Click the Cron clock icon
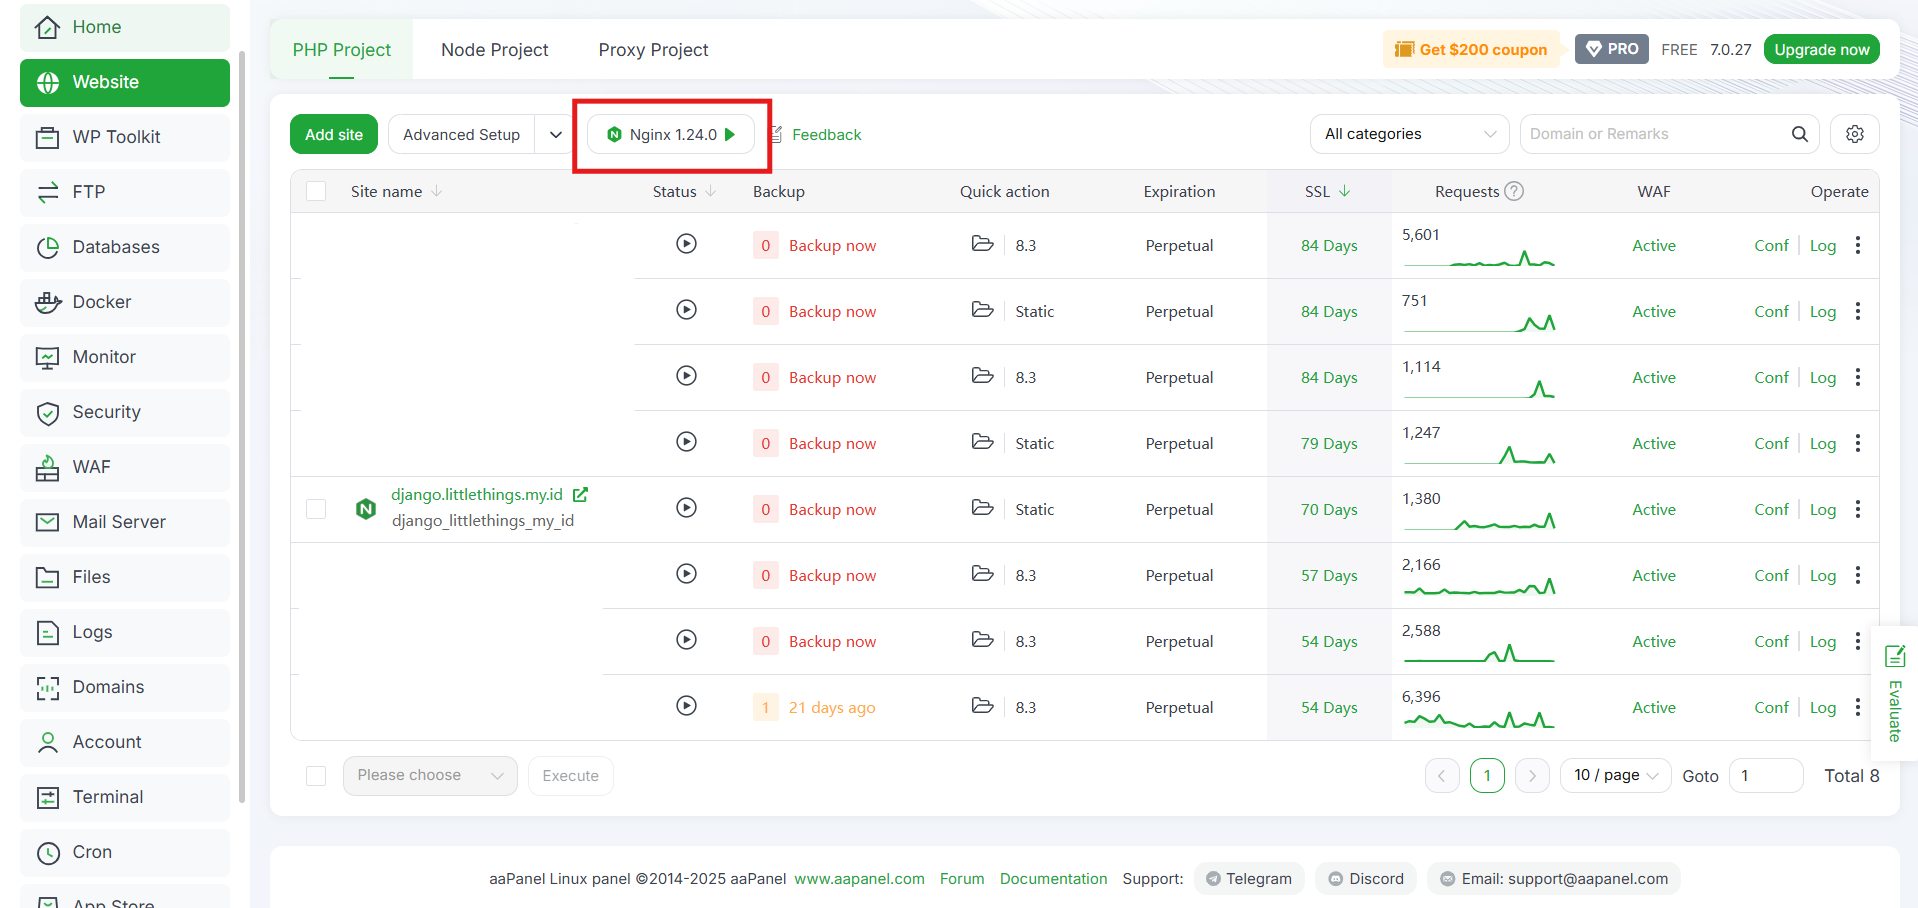Screen dimensions: 1918x908 pyautogui.click(x=47, y=852)
